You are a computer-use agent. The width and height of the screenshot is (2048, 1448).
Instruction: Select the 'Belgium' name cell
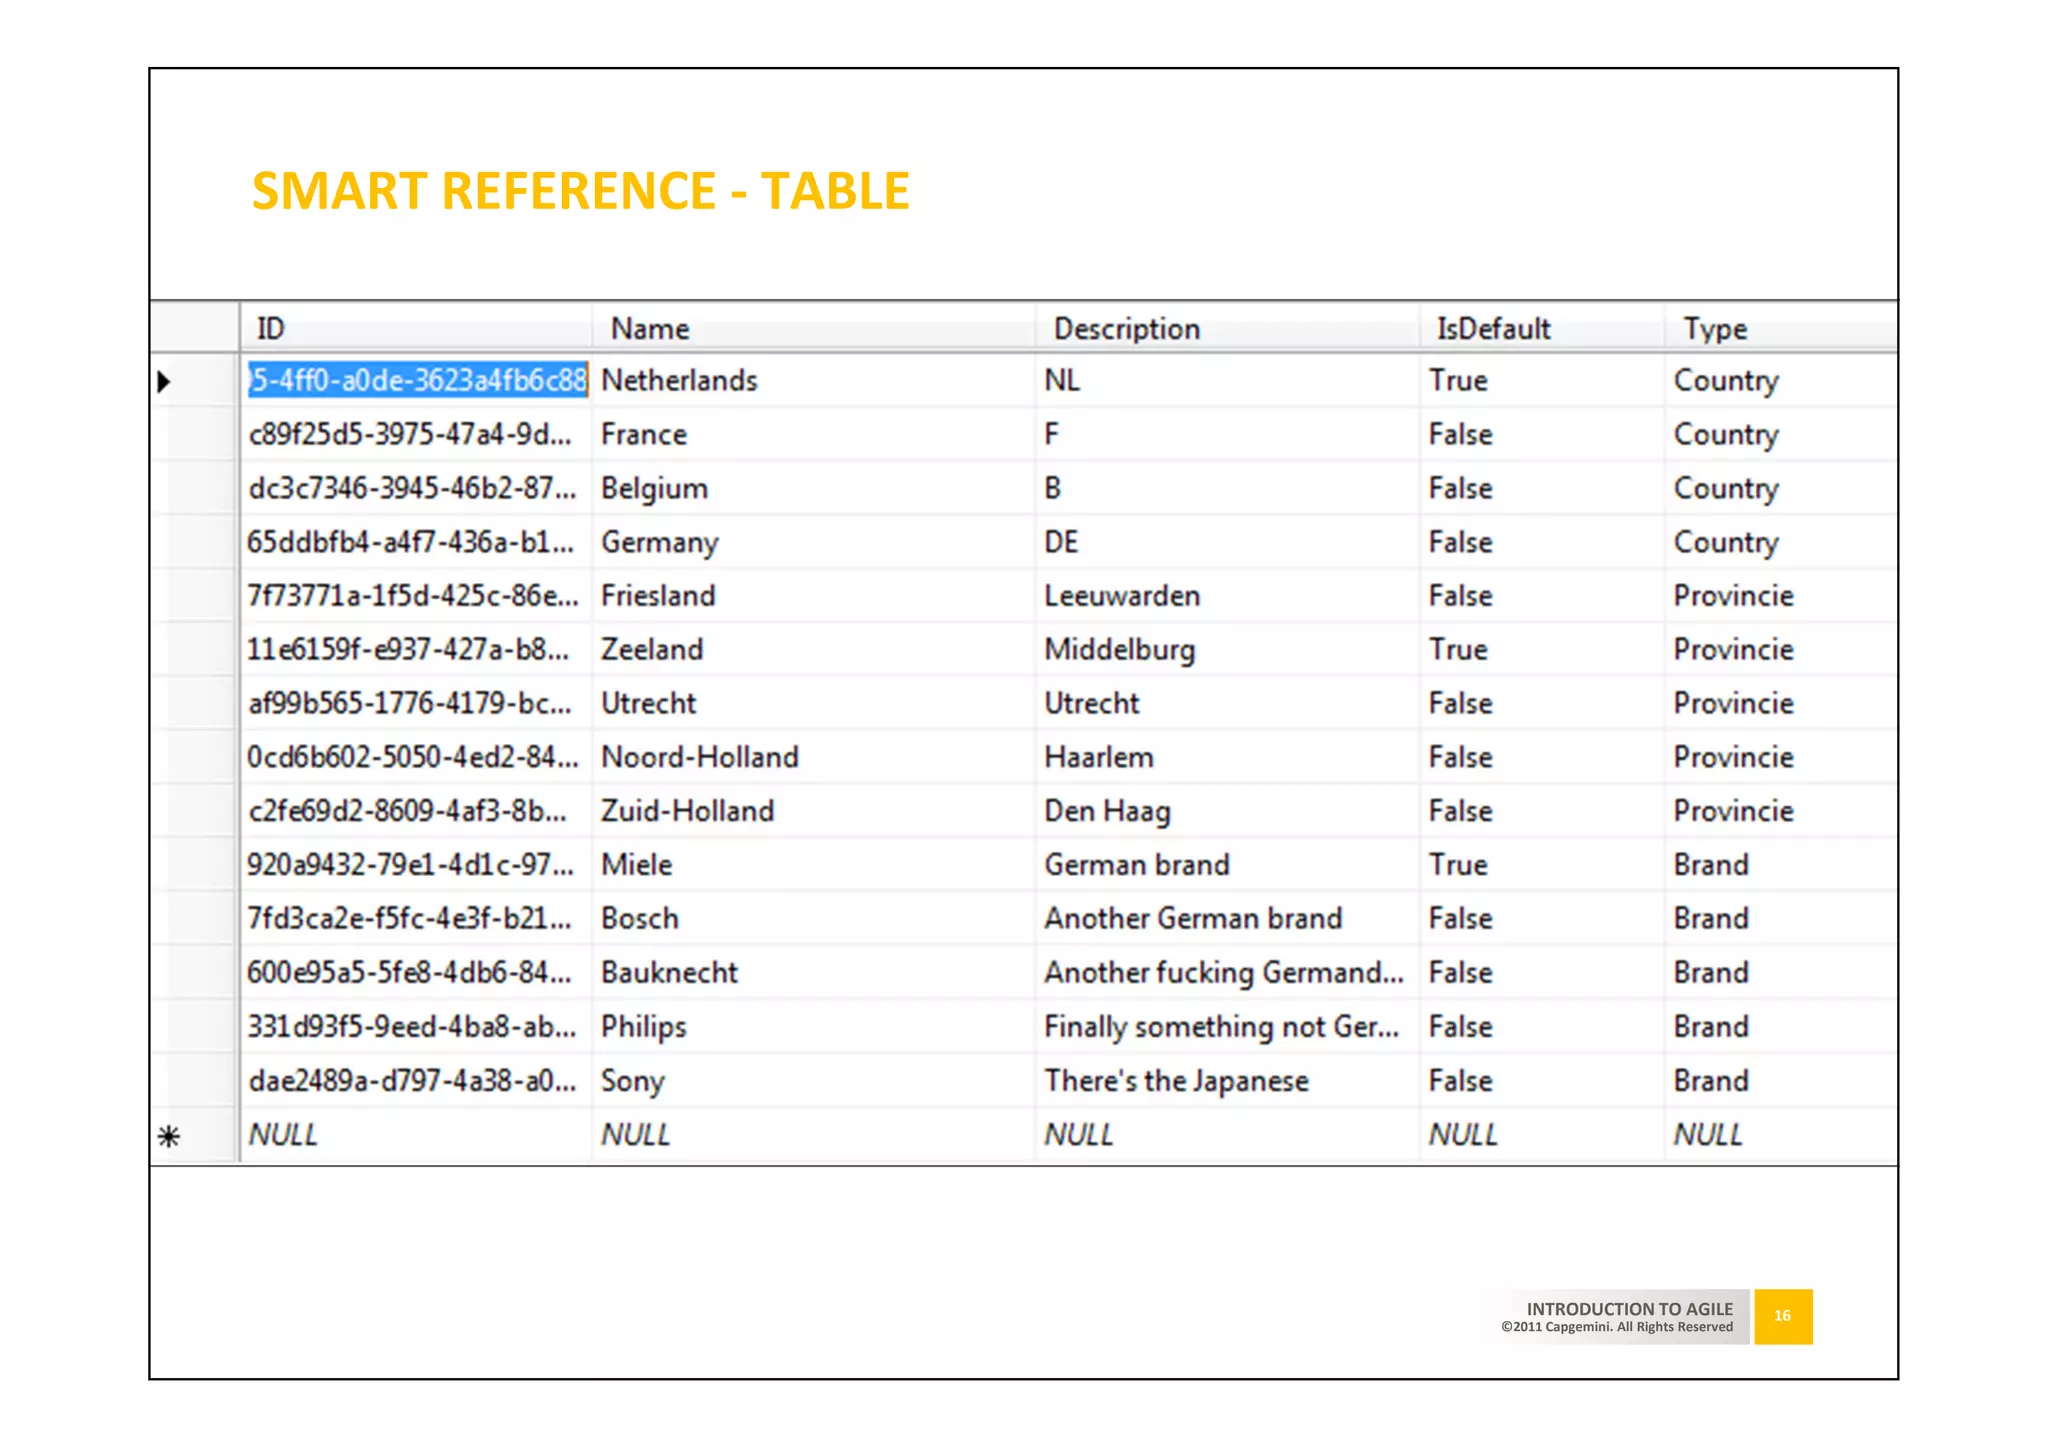[814, 488]
